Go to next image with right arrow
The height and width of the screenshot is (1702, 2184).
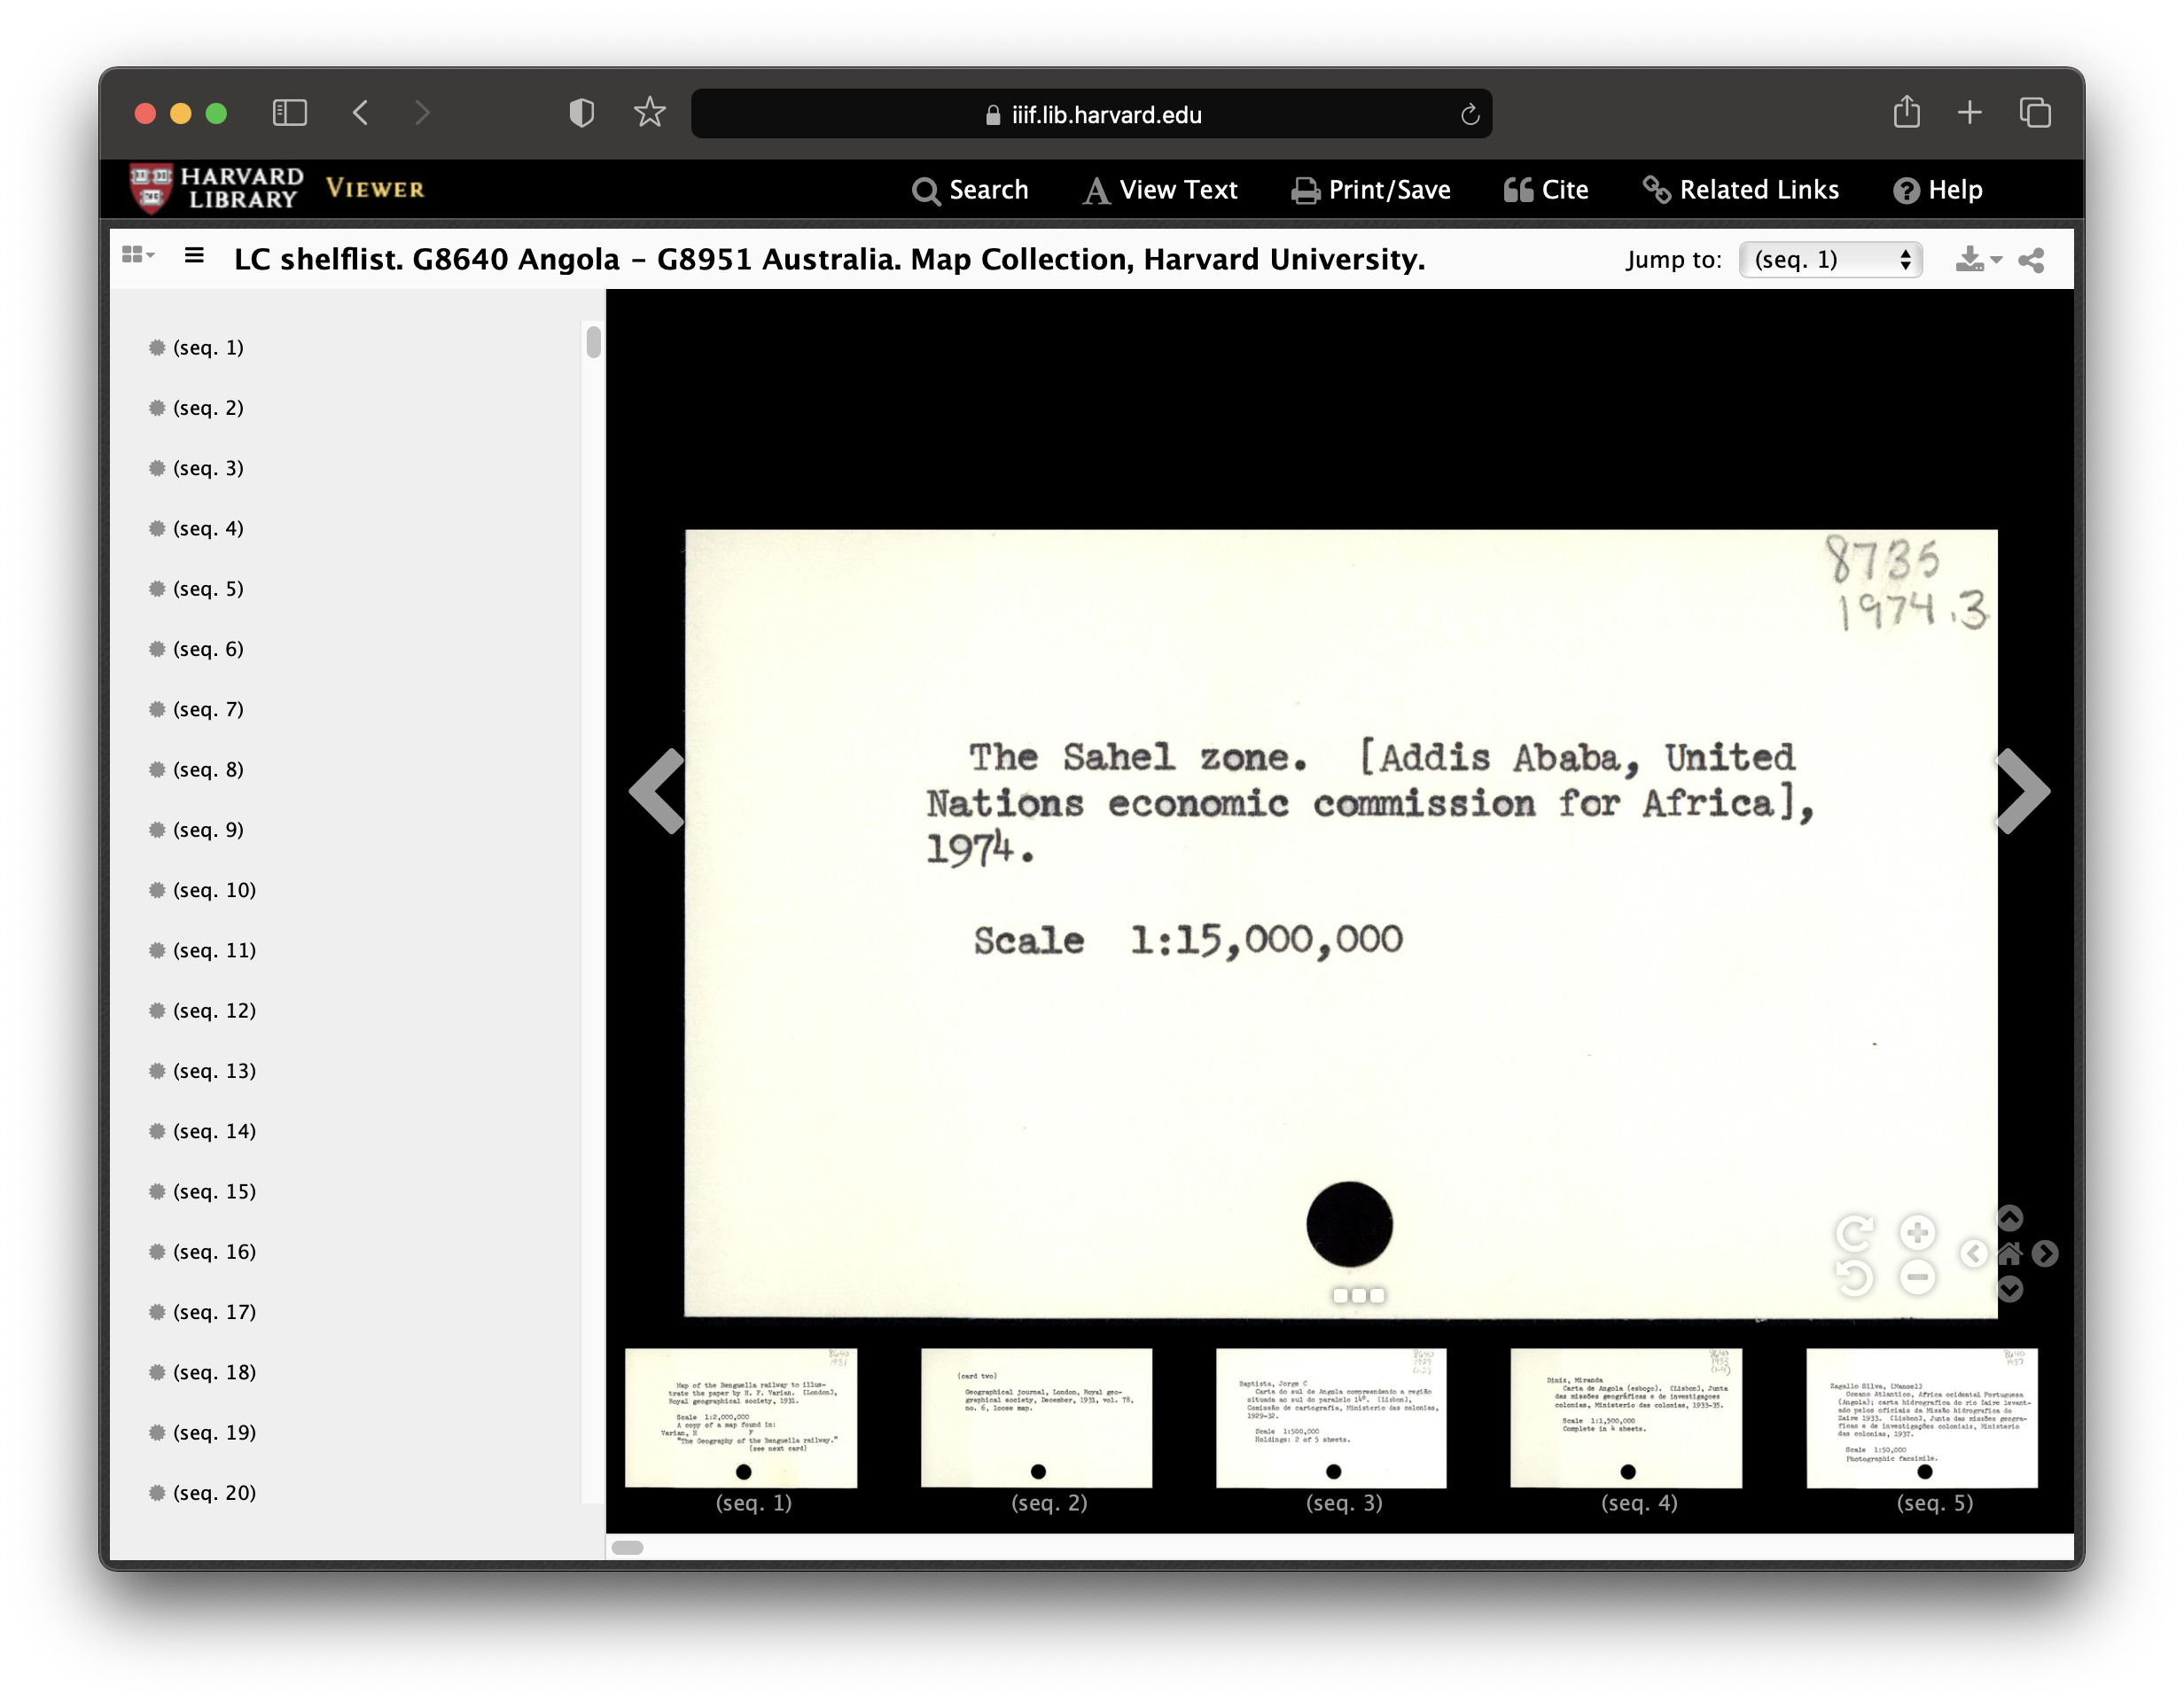point(2022,791)
